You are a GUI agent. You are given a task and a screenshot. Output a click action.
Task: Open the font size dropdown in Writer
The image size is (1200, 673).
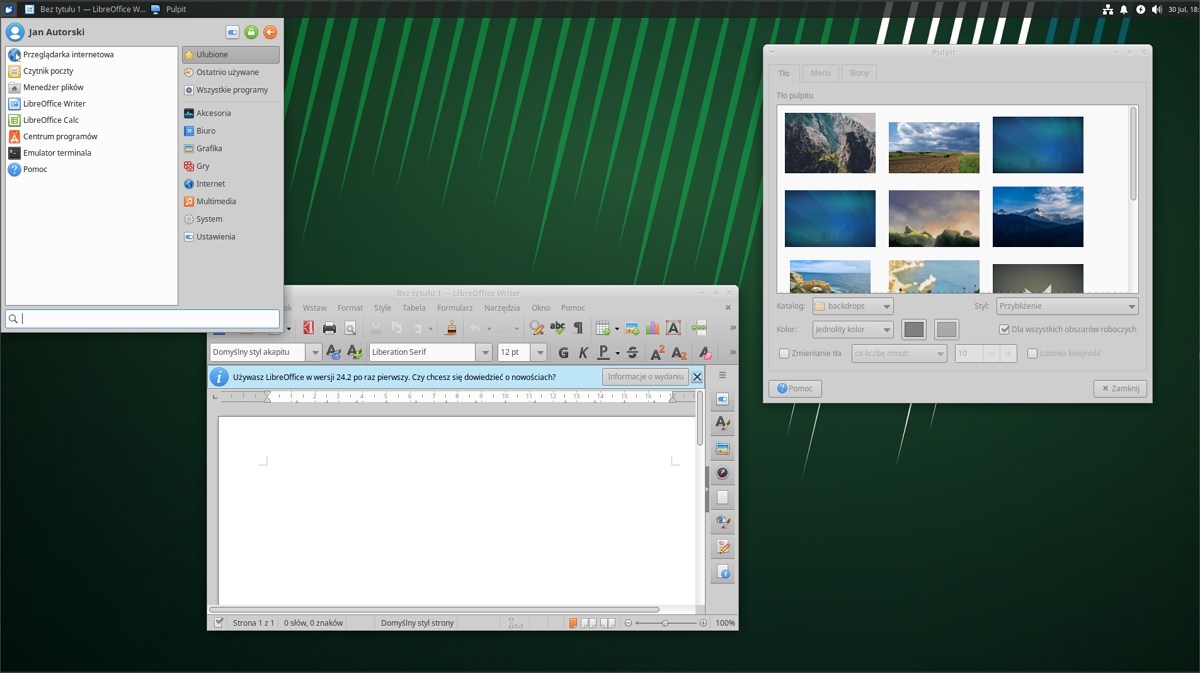pyautogui.click(x=540, y=352)
